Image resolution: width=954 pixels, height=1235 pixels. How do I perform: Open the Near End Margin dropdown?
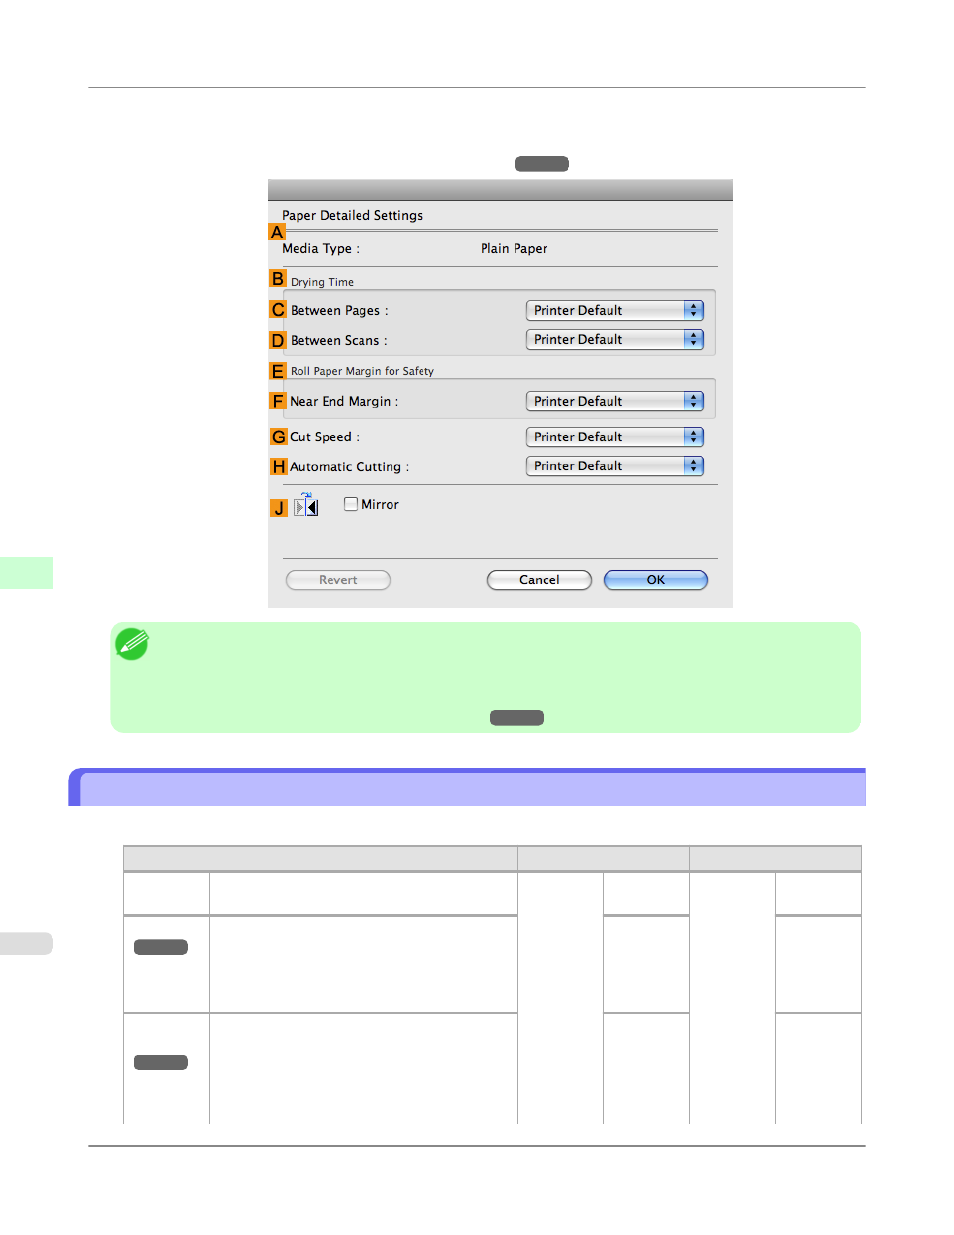(615, 401)
